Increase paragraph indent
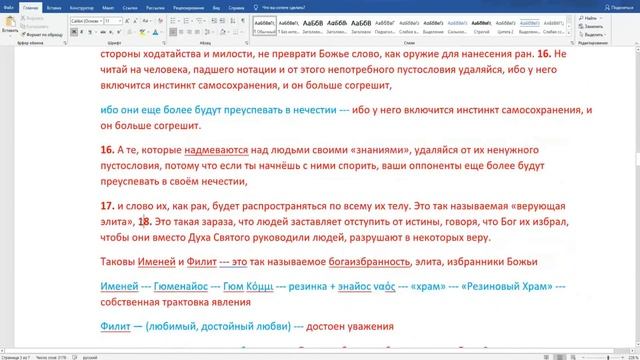The height and width of the screenshot is (360, 640). coord(222,21)
